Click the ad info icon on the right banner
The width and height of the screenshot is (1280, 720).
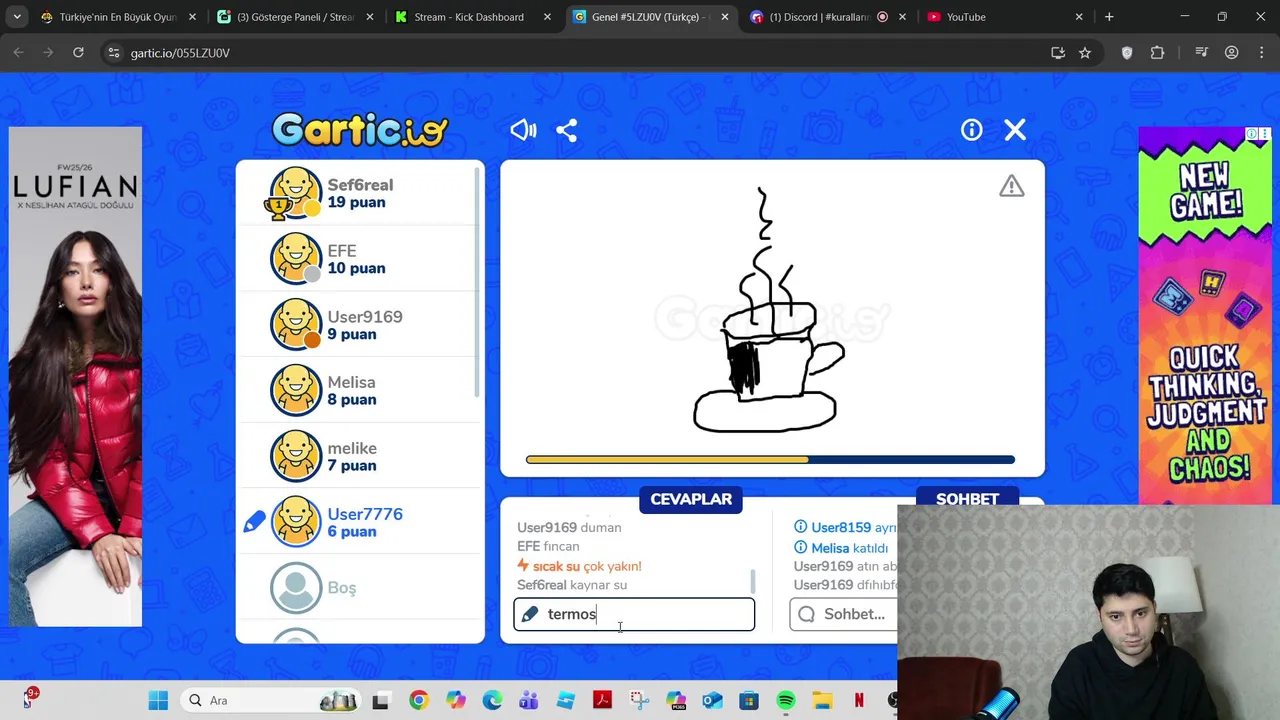click(x=1252, y=134)
